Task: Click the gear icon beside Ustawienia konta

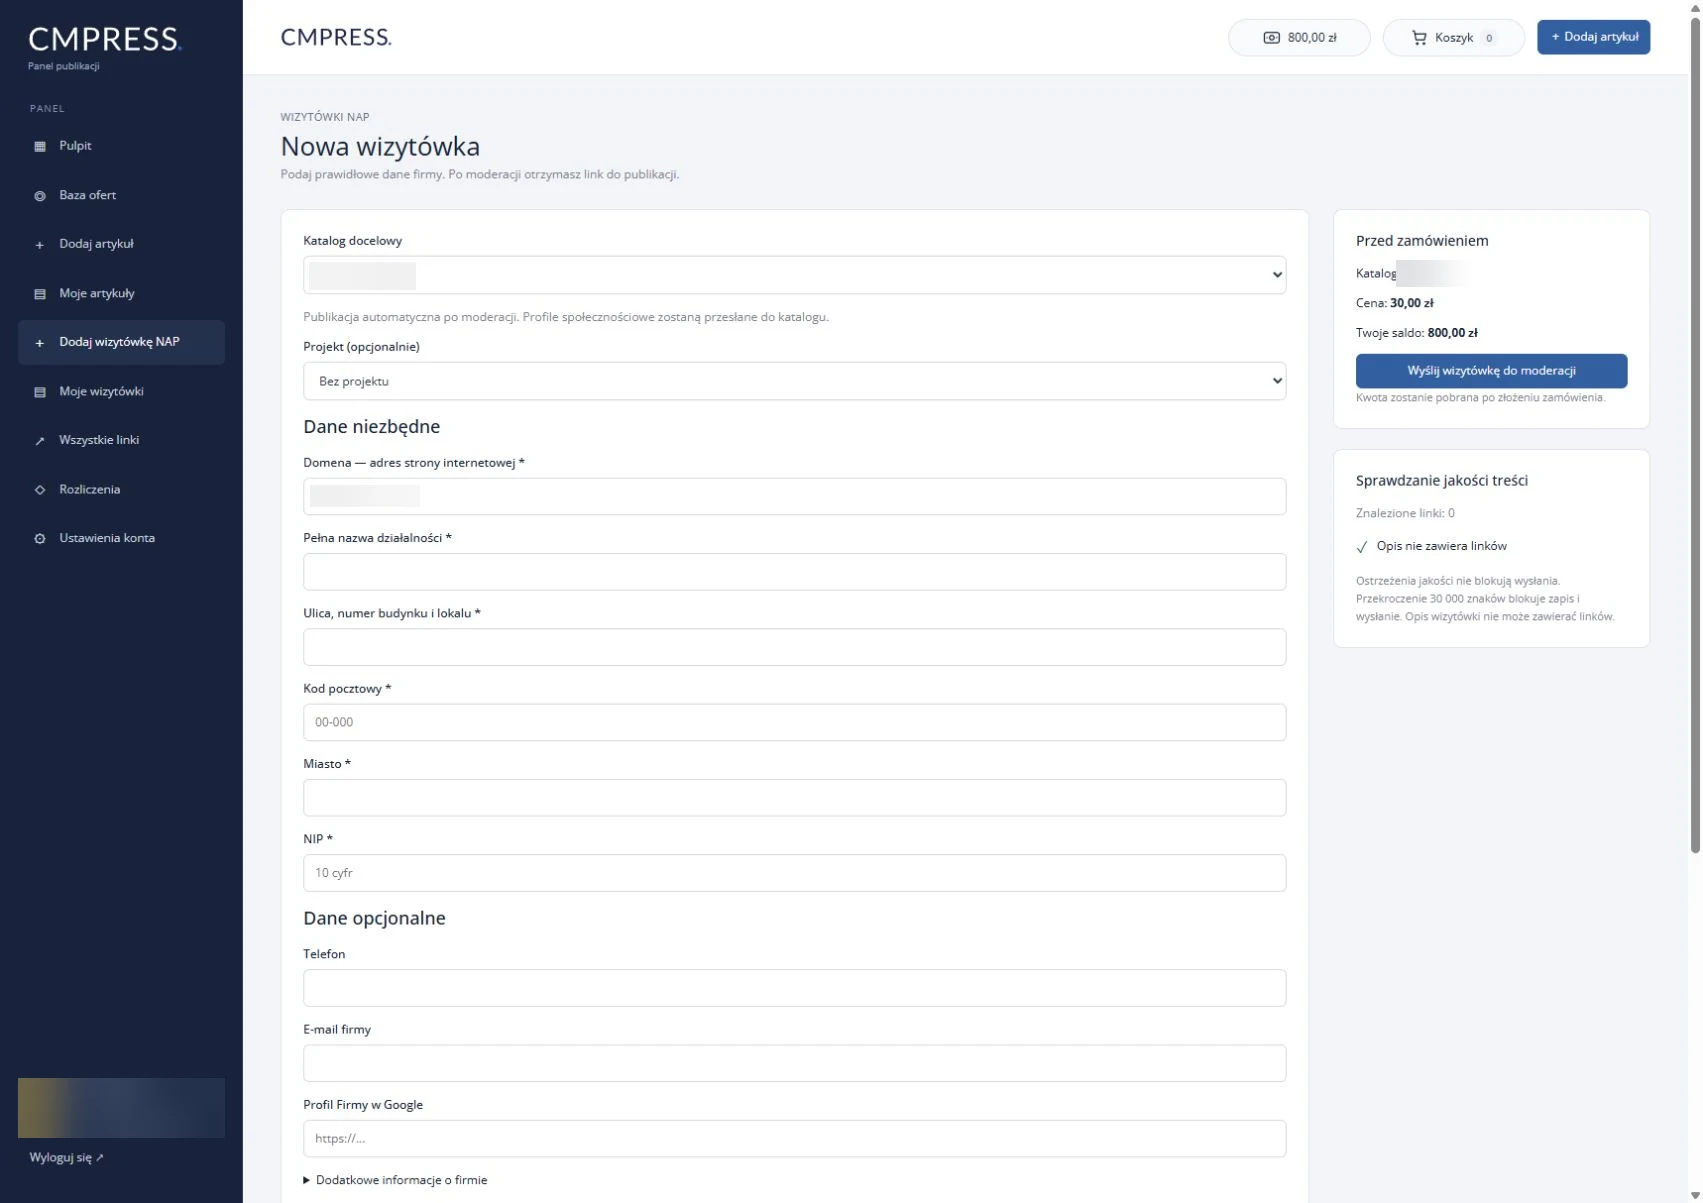Action: (x=40, y=539)
